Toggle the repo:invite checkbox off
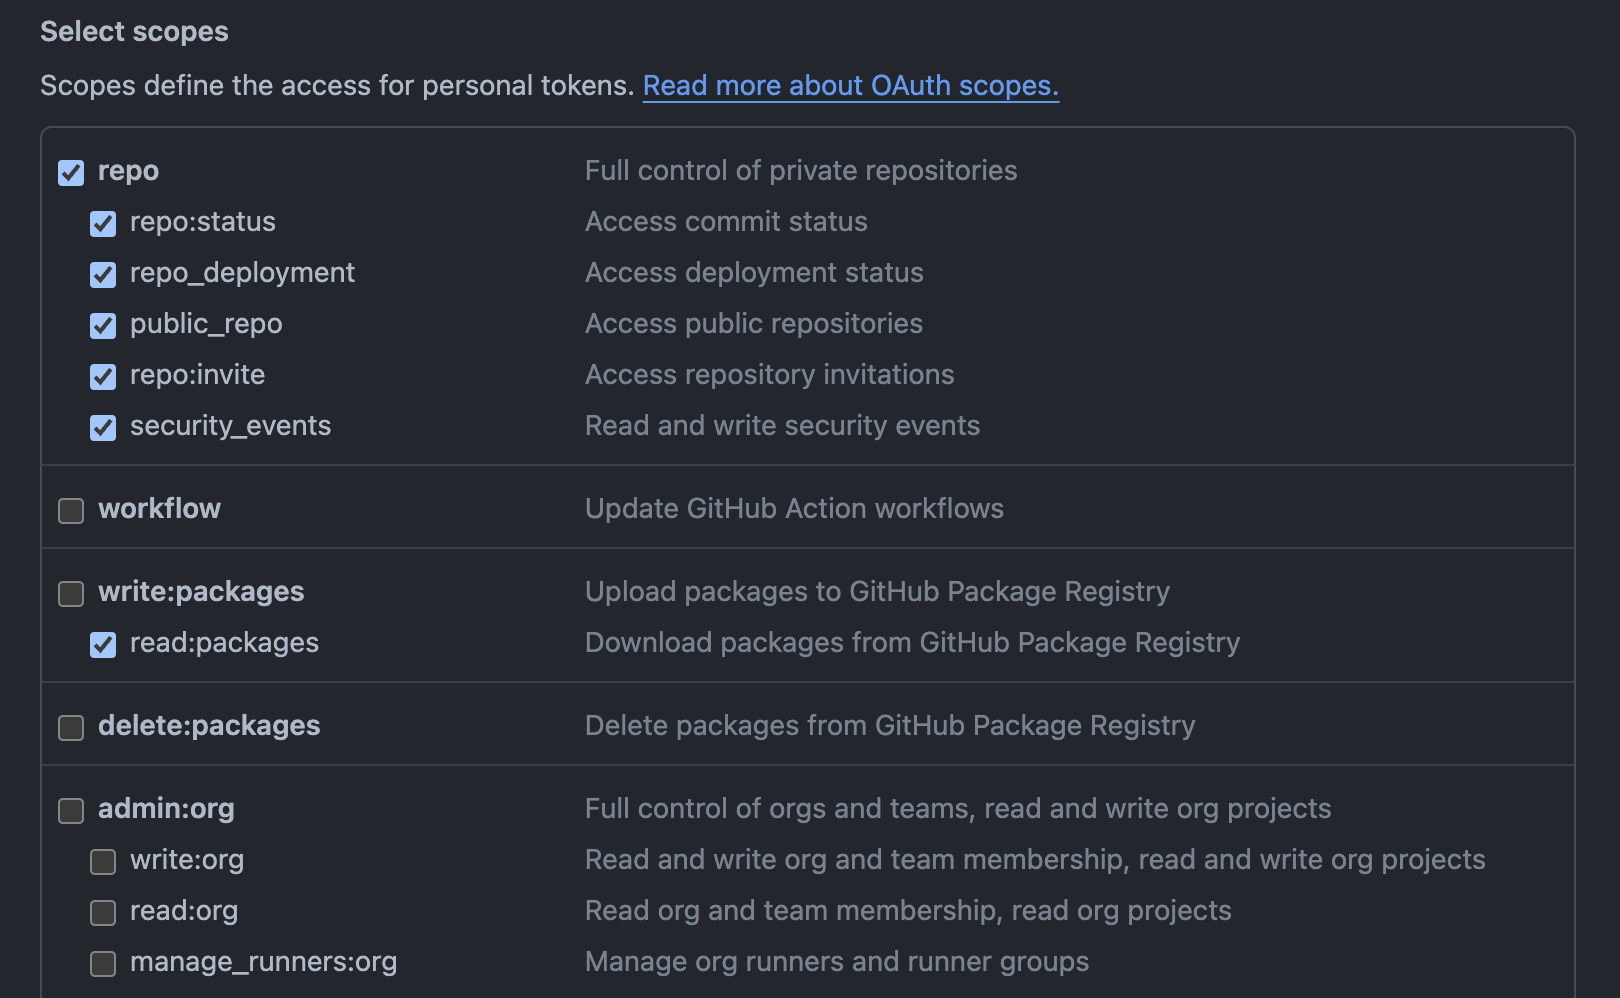Image resolution: width=1620 pixels, height=998 pixels. coord(103,377)
